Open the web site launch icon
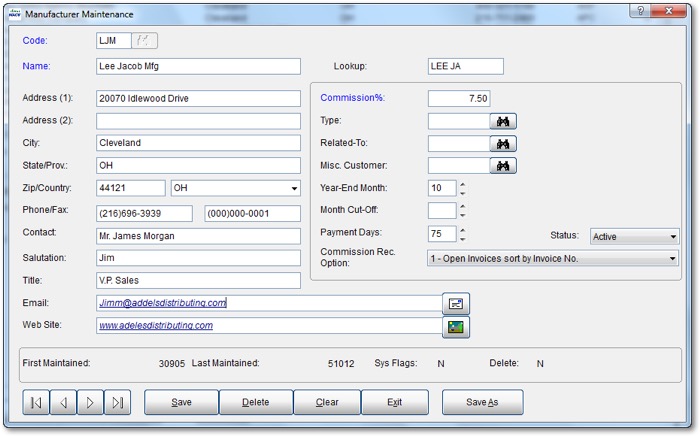700x436 pixels. 456,327
